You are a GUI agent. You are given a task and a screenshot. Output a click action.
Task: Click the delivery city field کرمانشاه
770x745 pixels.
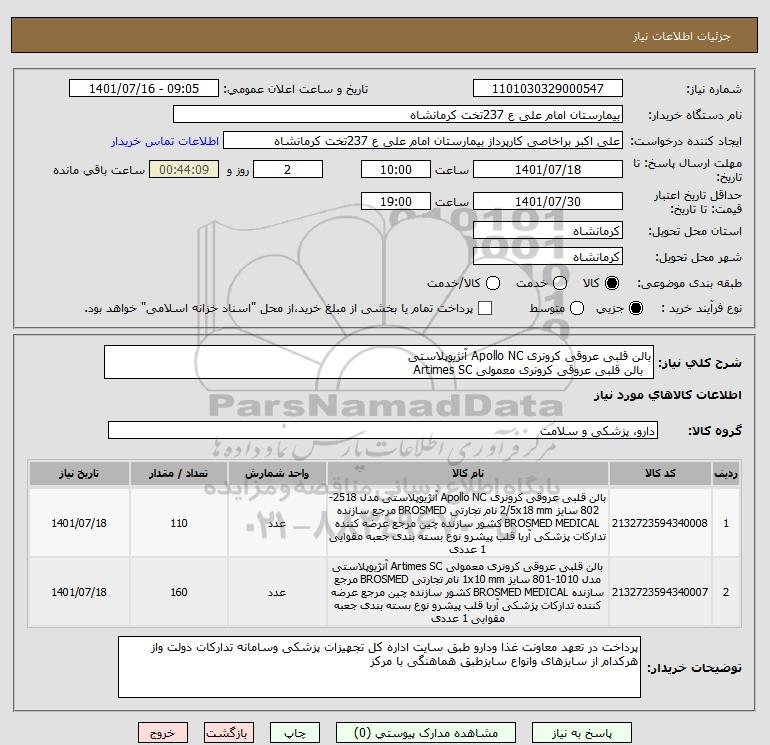pyautogui.click(x=548, y=257)
